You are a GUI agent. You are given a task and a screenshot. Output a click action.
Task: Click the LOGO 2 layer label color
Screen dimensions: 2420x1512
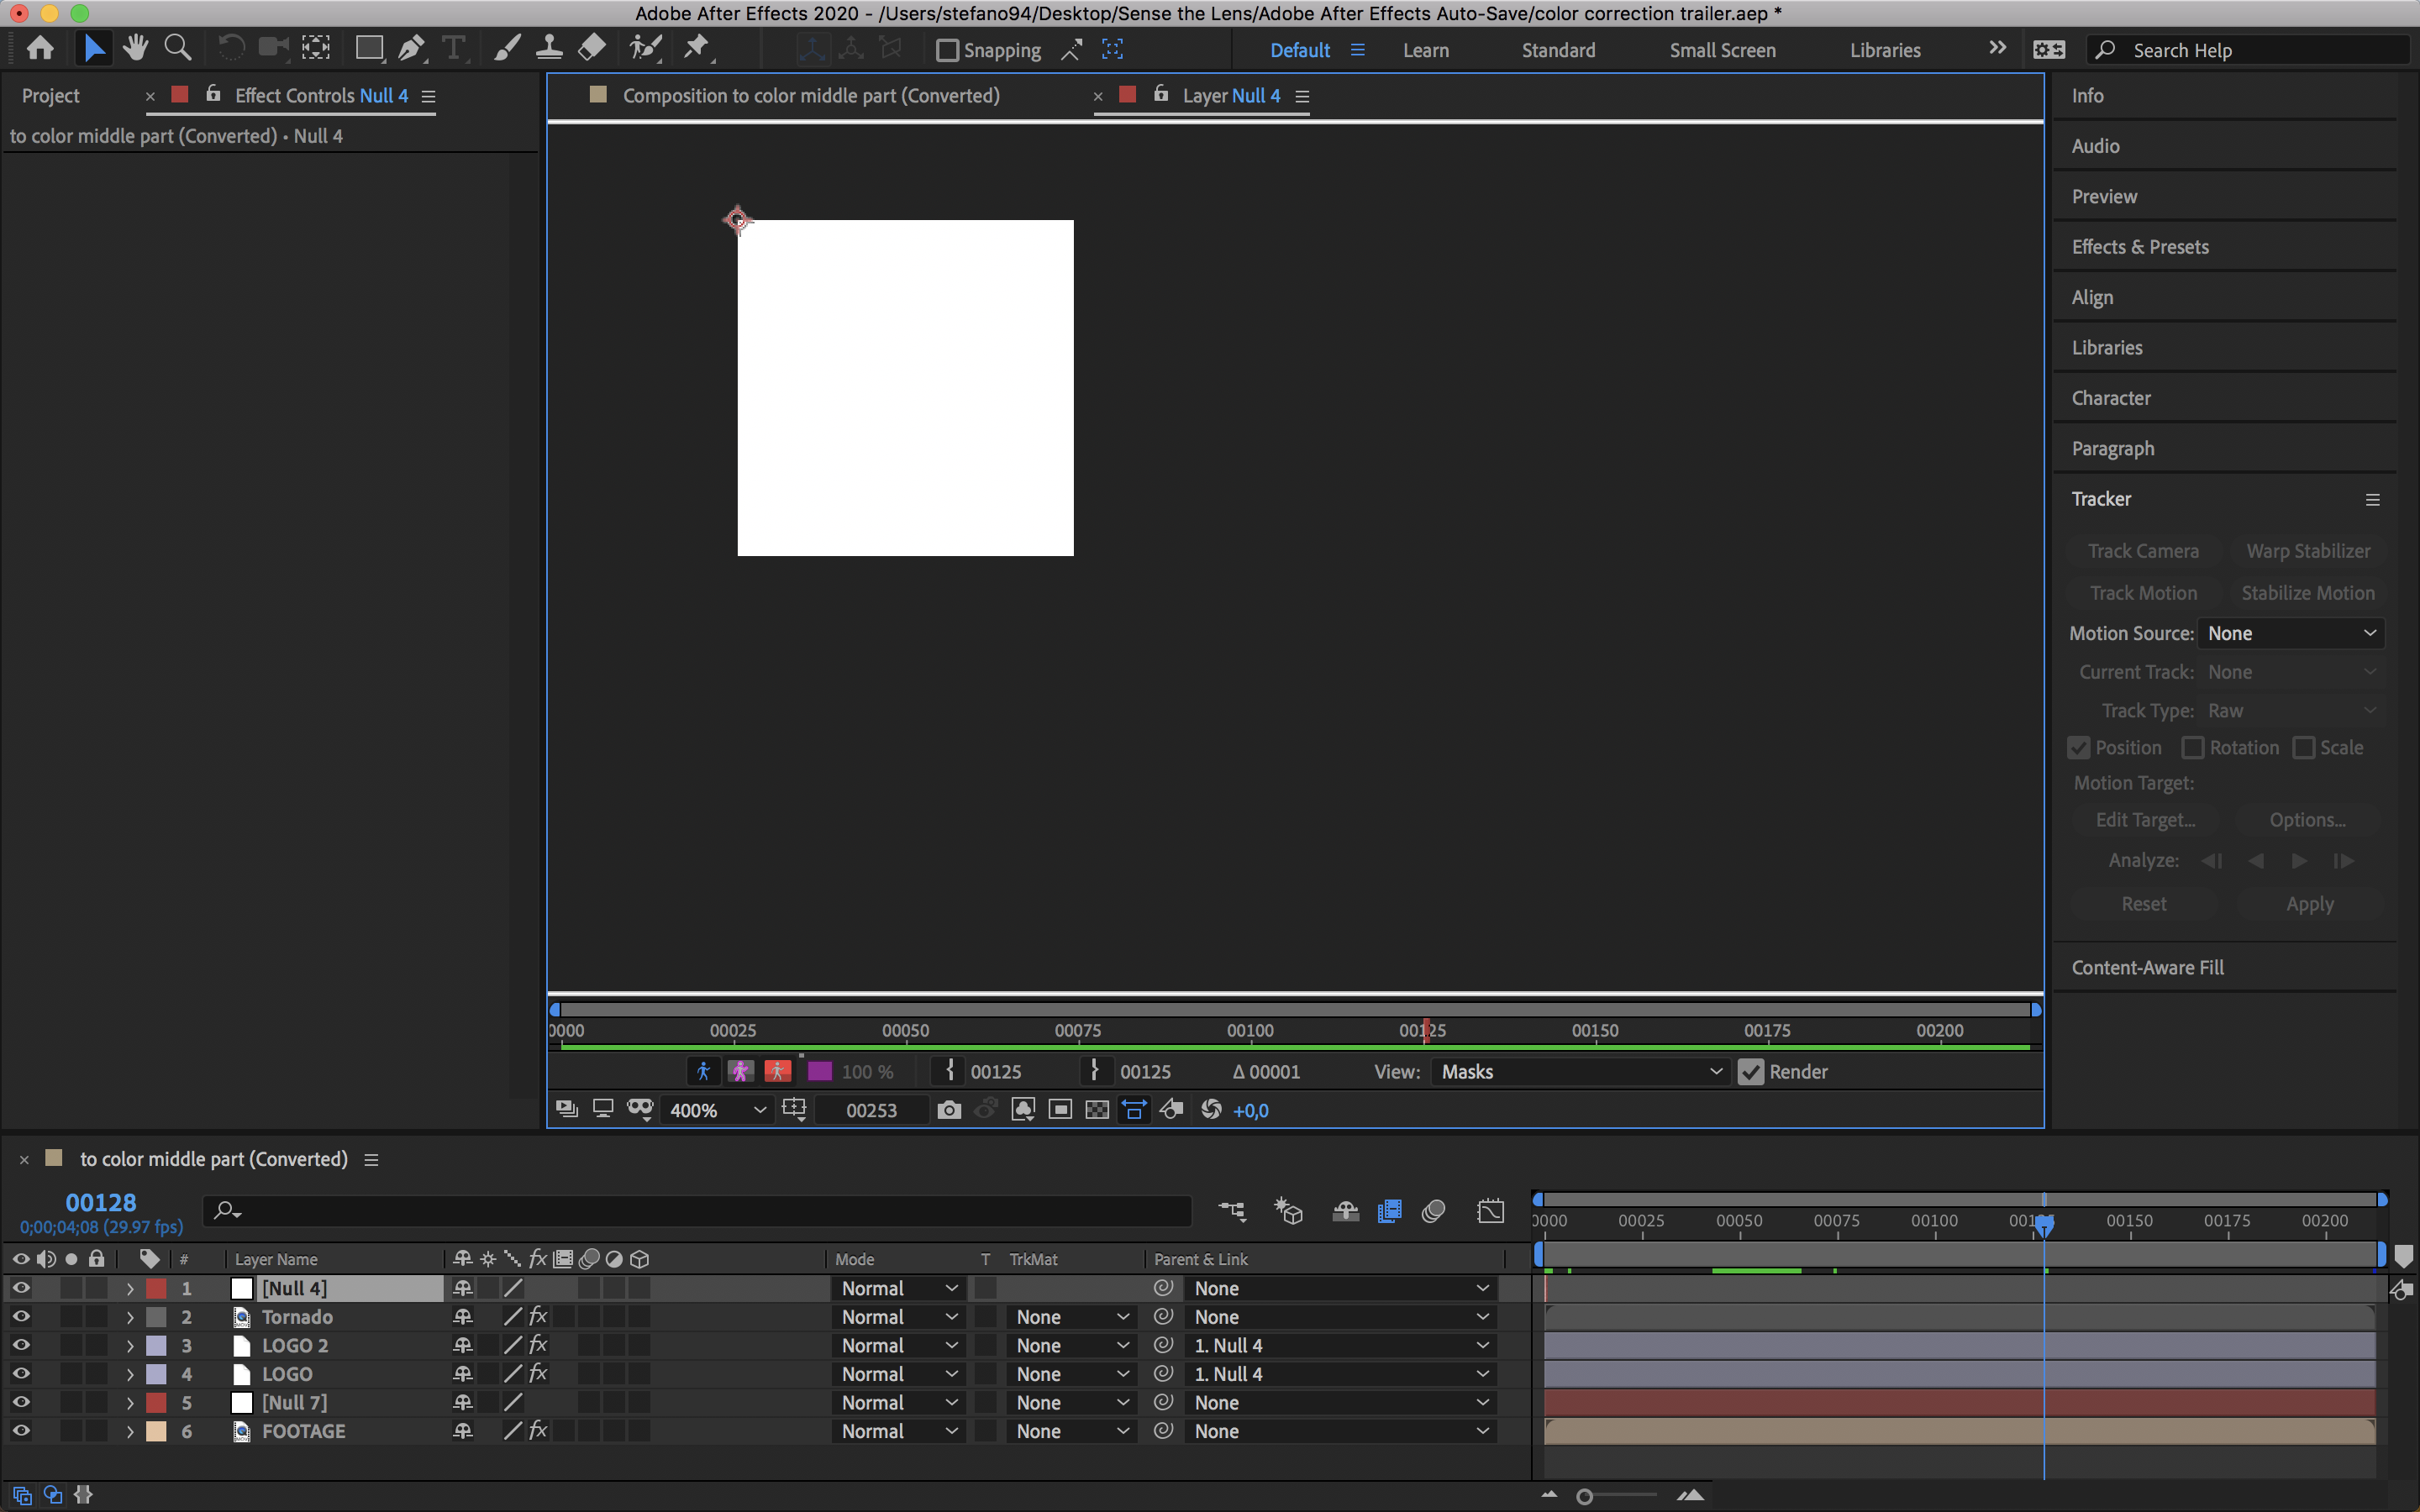(x=157, y=1346)
